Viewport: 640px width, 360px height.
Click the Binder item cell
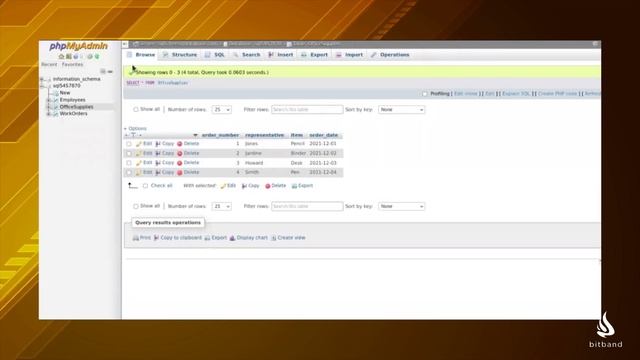tap(298, 153)
